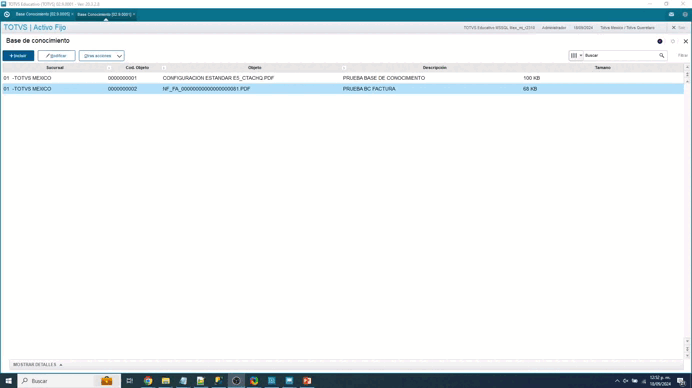Screen dimensions: 692x388
Task: Click the Modificar button
Action: [x=56, y=56]
